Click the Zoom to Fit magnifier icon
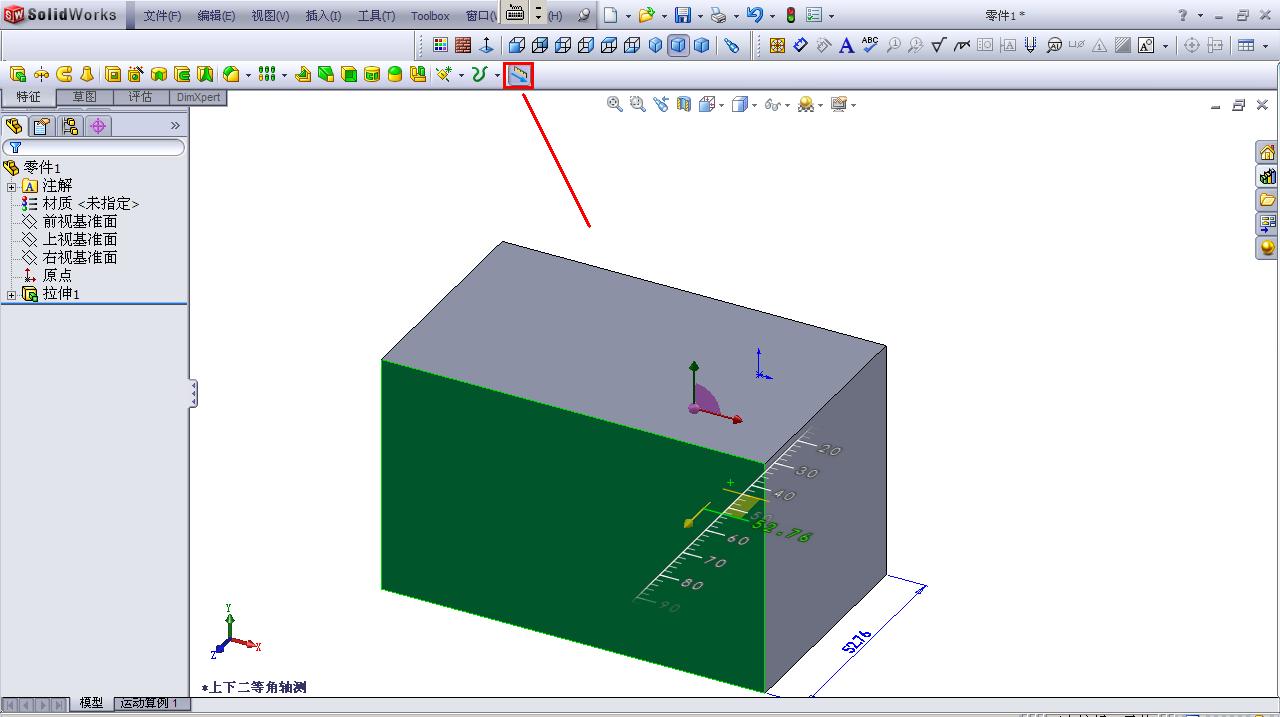1280x717 pixels. coord(615,104)
